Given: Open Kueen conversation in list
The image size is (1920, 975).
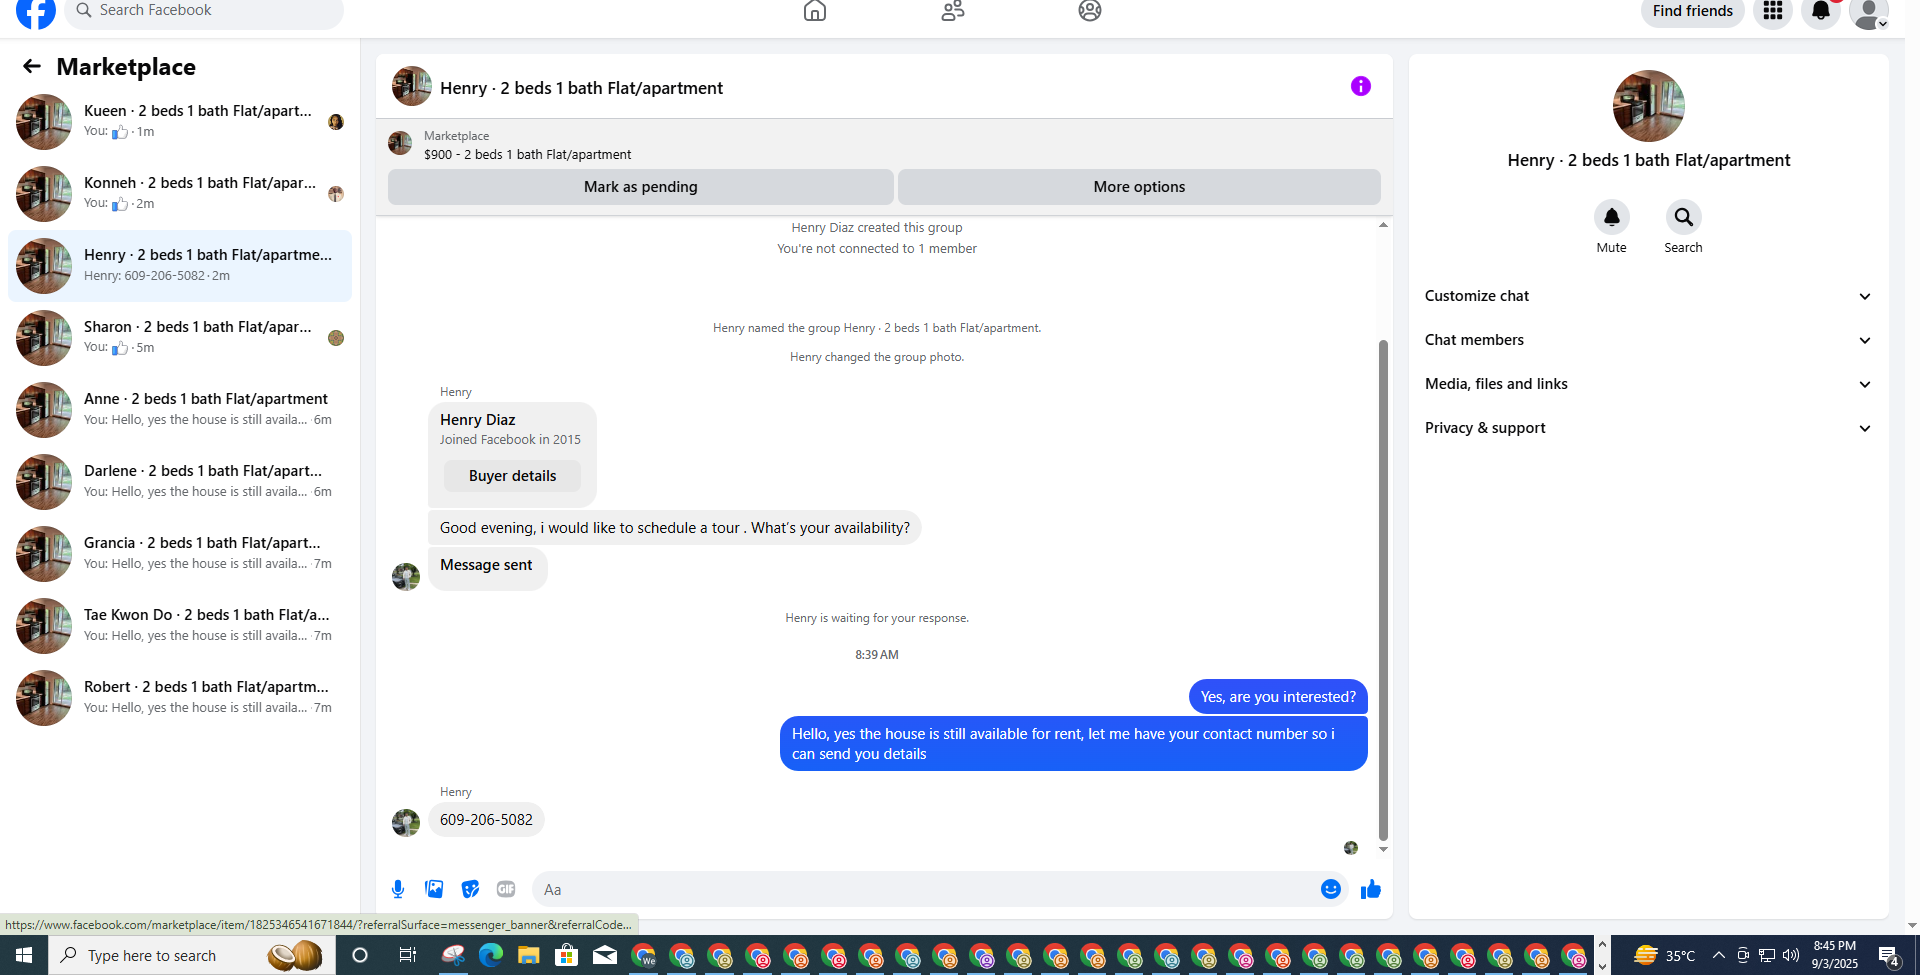Looking at the screenshot, I should click(x=180, y=121).
